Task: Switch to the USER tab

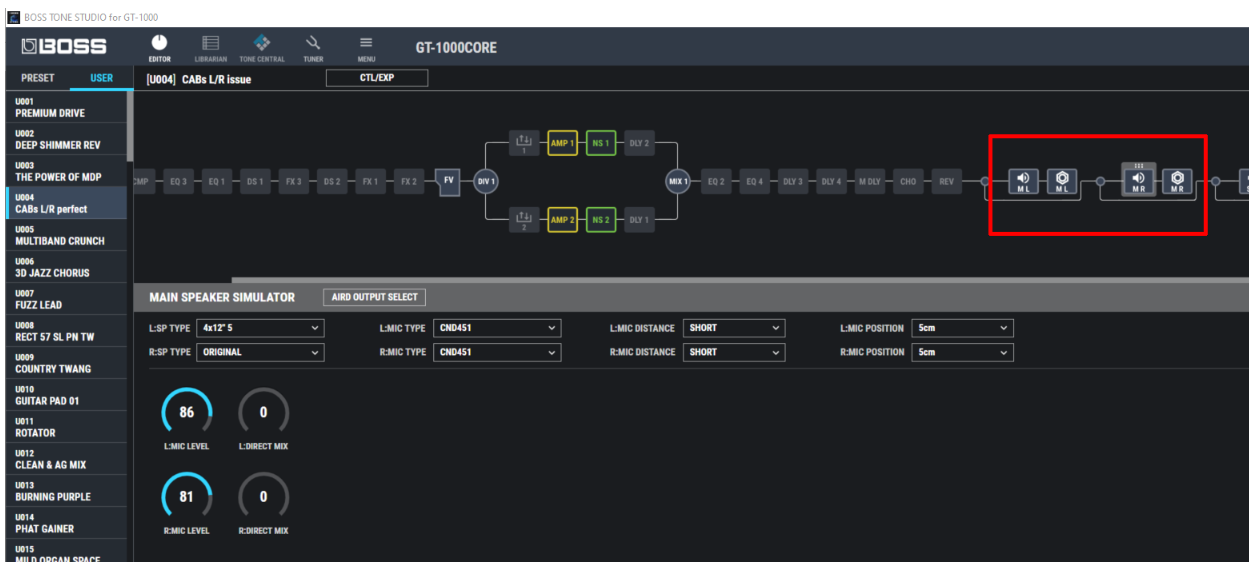Action: pos(102,78)
